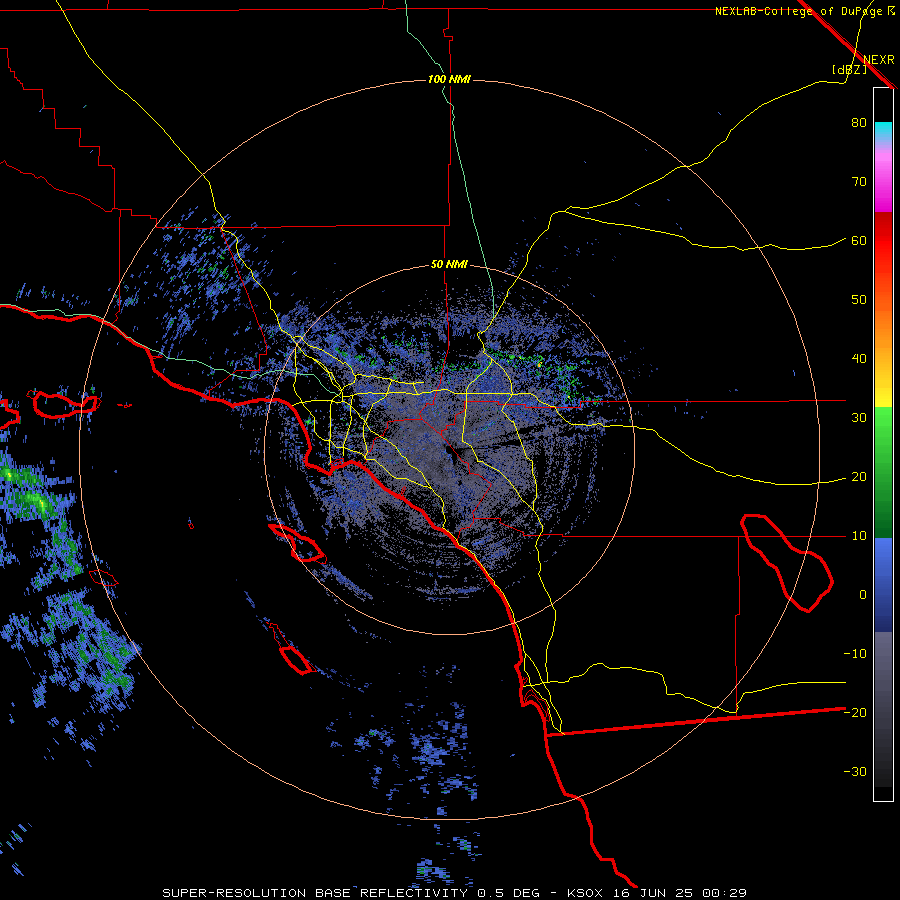Click the Super-Resolution Base Reflectivity caption

[x=454, y=893]
